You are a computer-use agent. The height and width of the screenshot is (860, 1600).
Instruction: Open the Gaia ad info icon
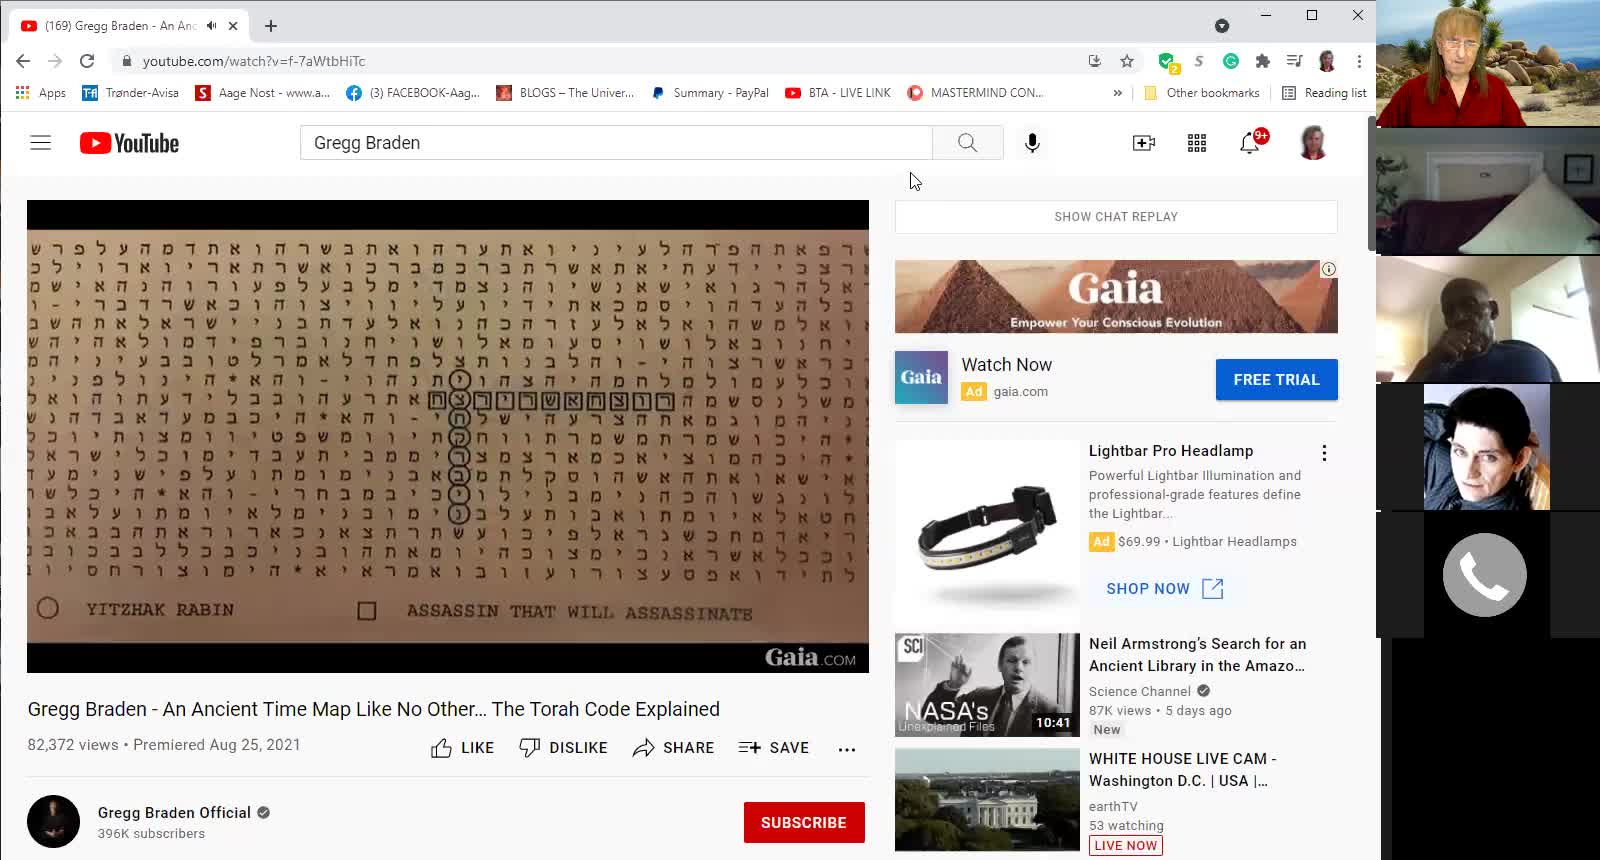(1328, 269)
